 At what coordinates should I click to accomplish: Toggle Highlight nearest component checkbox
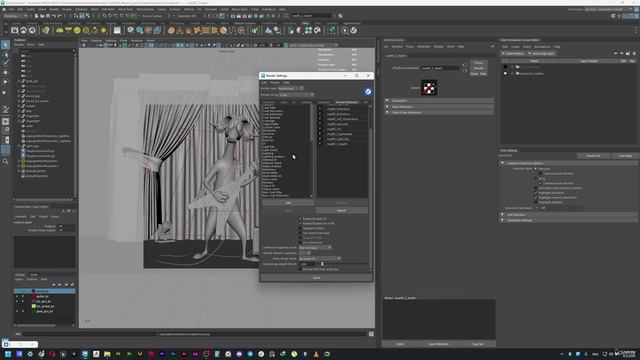pos(536,198)
